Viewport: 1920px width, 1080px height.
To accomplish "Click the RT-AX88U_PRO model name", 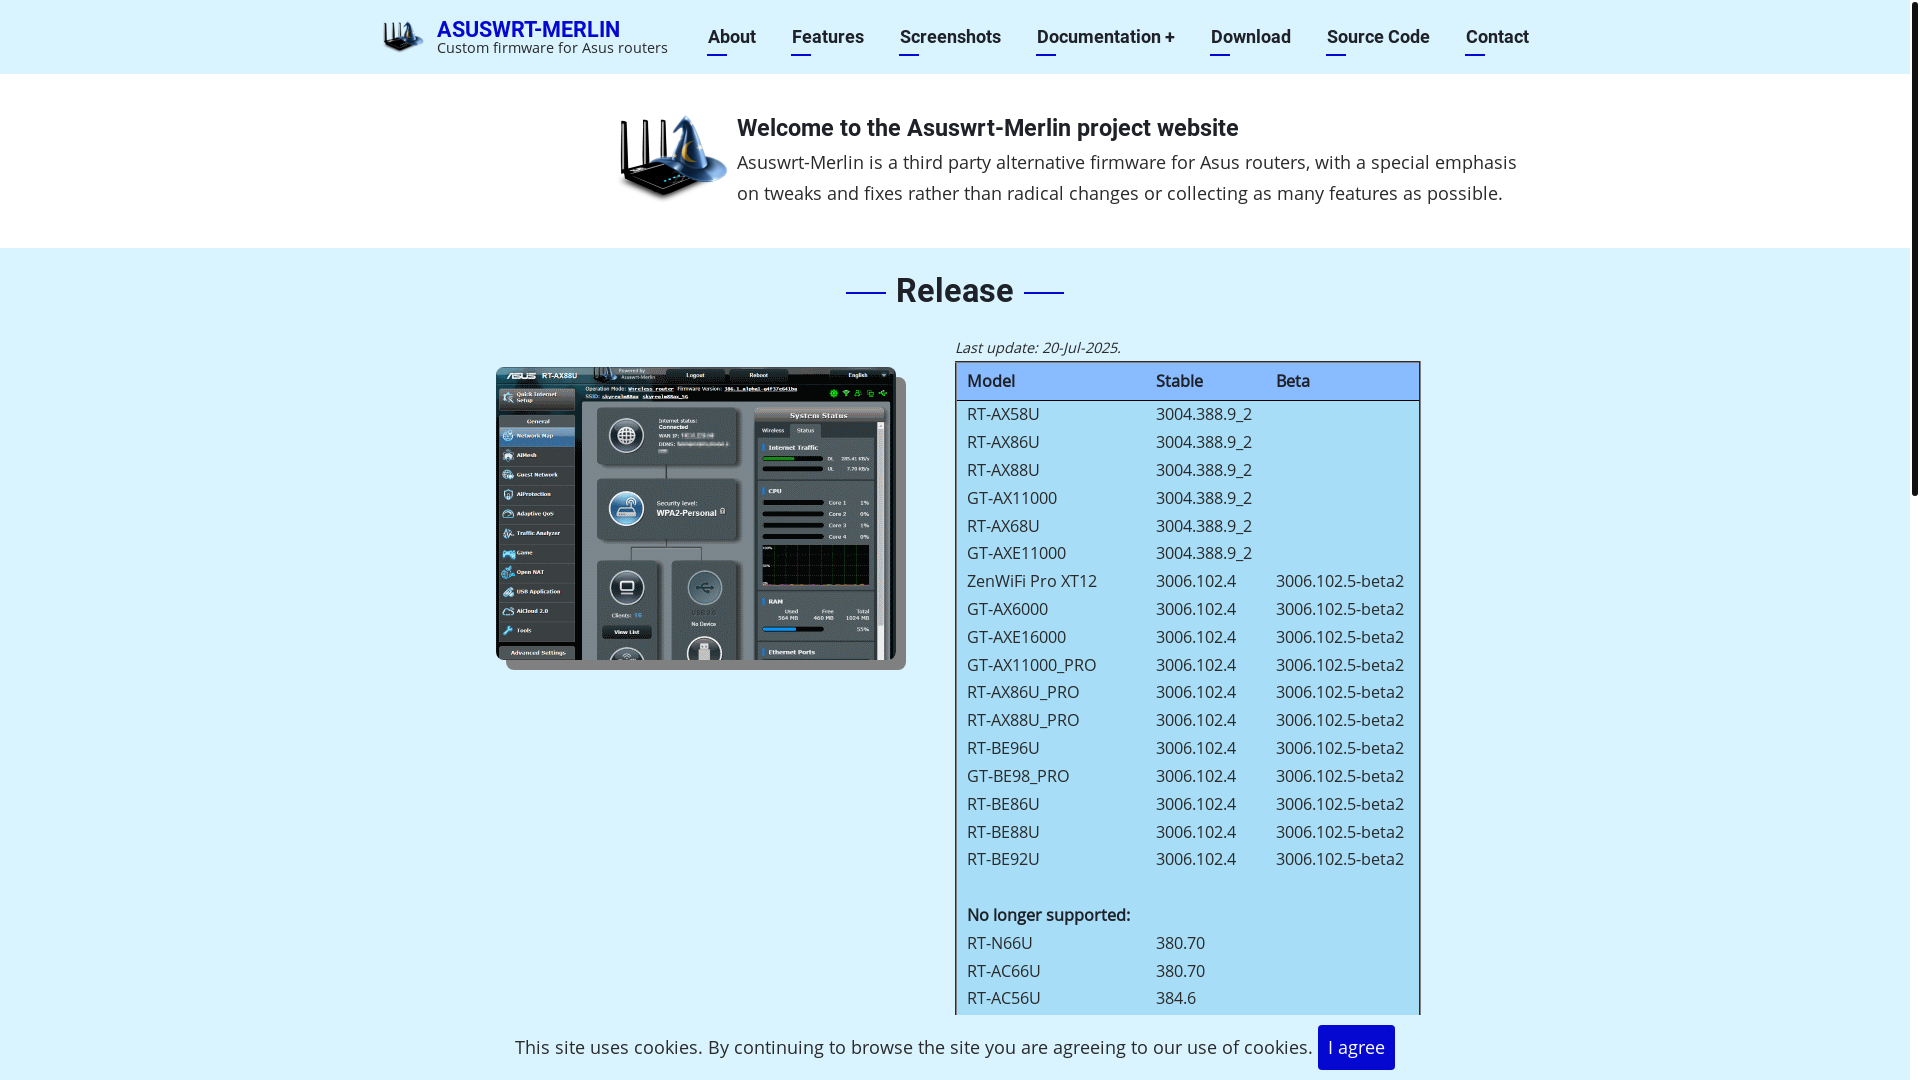I will point(1023,720).
